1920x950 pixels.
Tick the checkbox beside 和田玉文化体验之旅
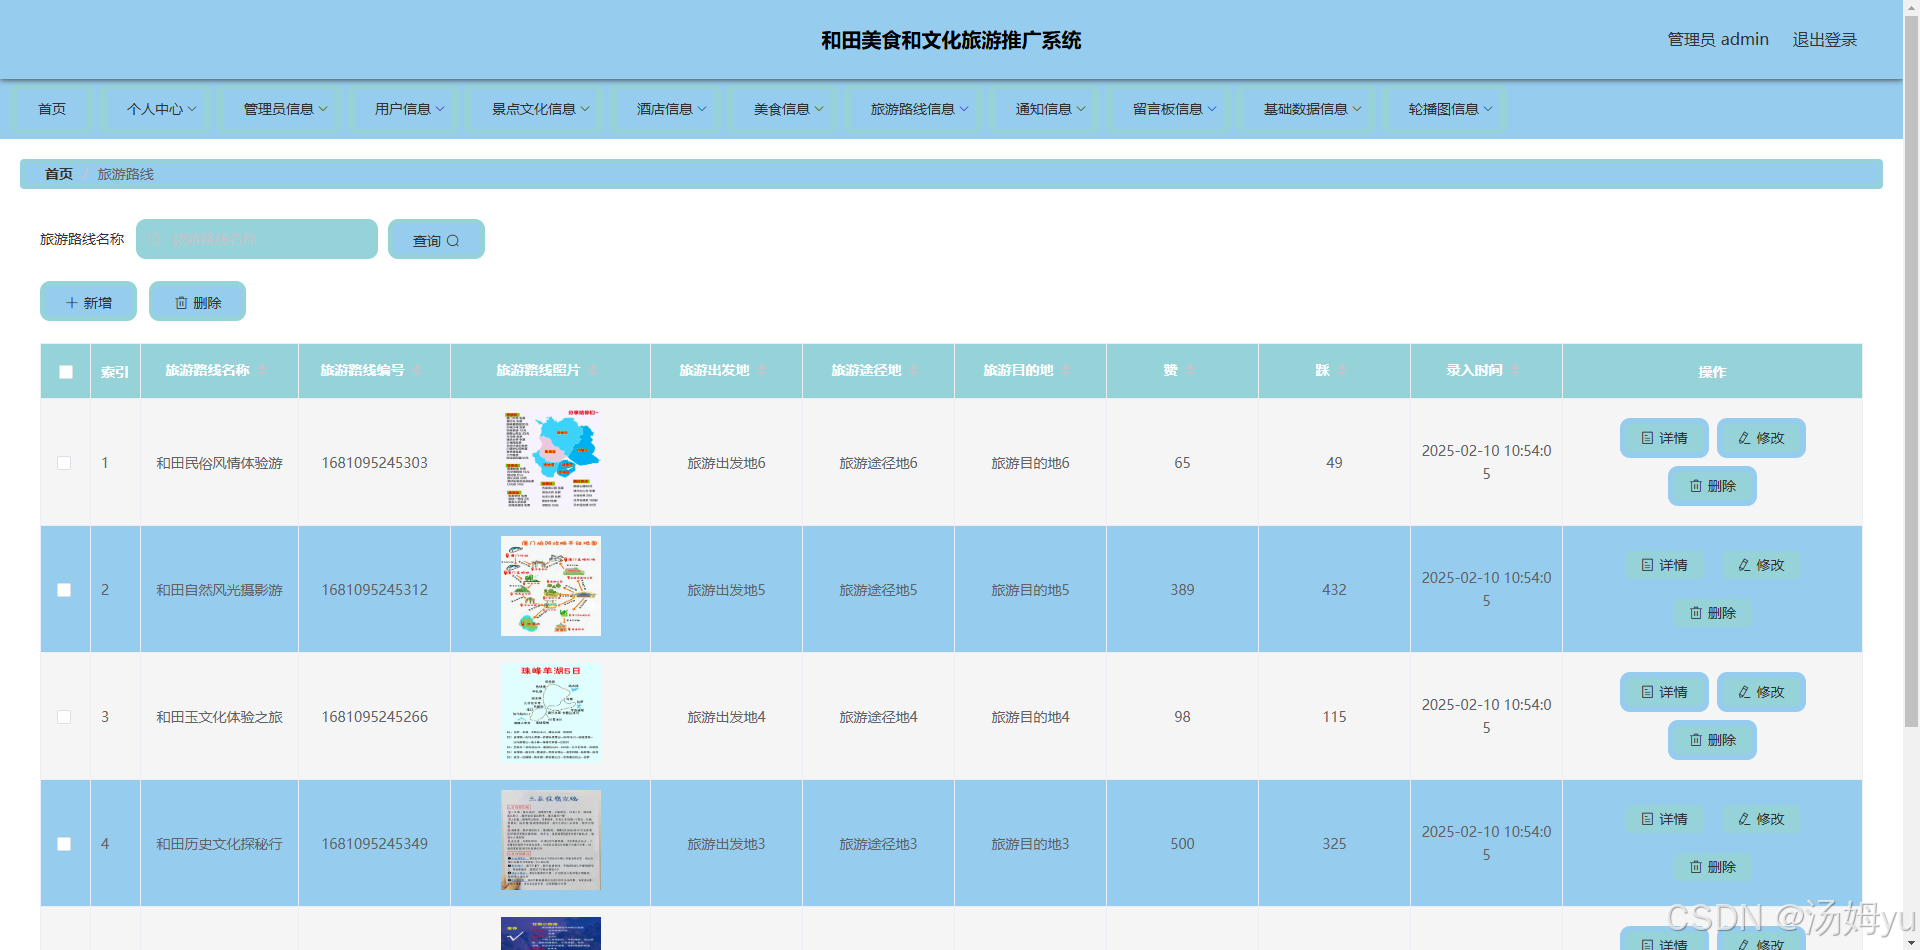tap(64, 717)
